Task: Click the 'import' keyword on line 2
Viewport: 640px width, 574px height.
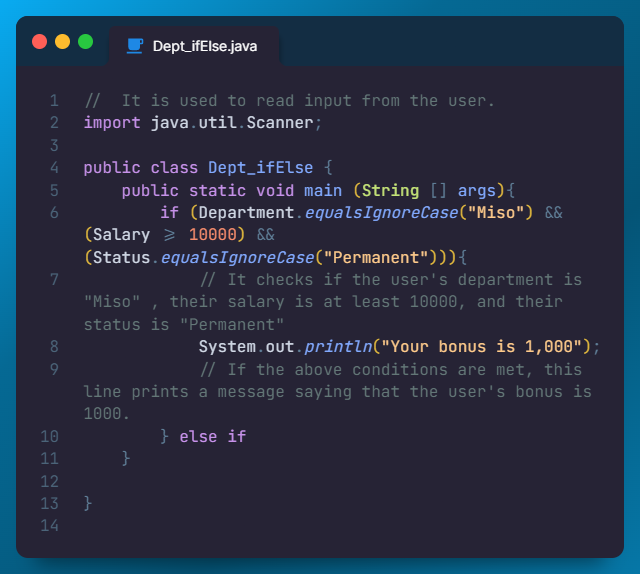Action: (x=112, y=123)
